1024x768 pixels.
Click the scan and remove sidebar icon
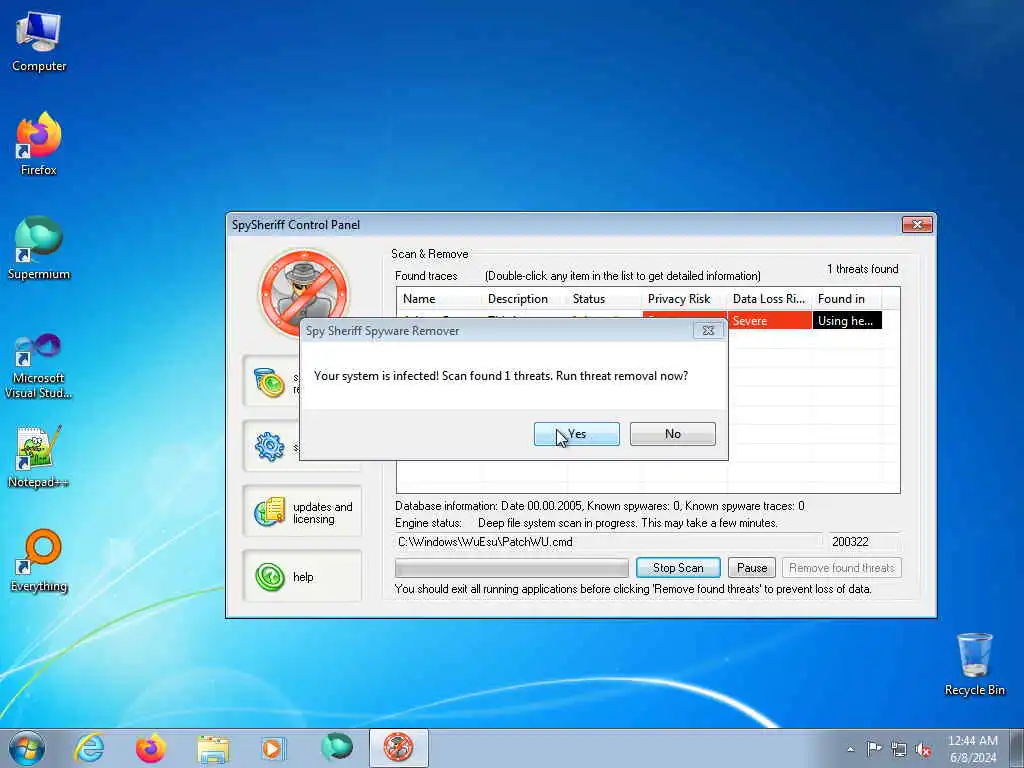click(x=270, y=382)
